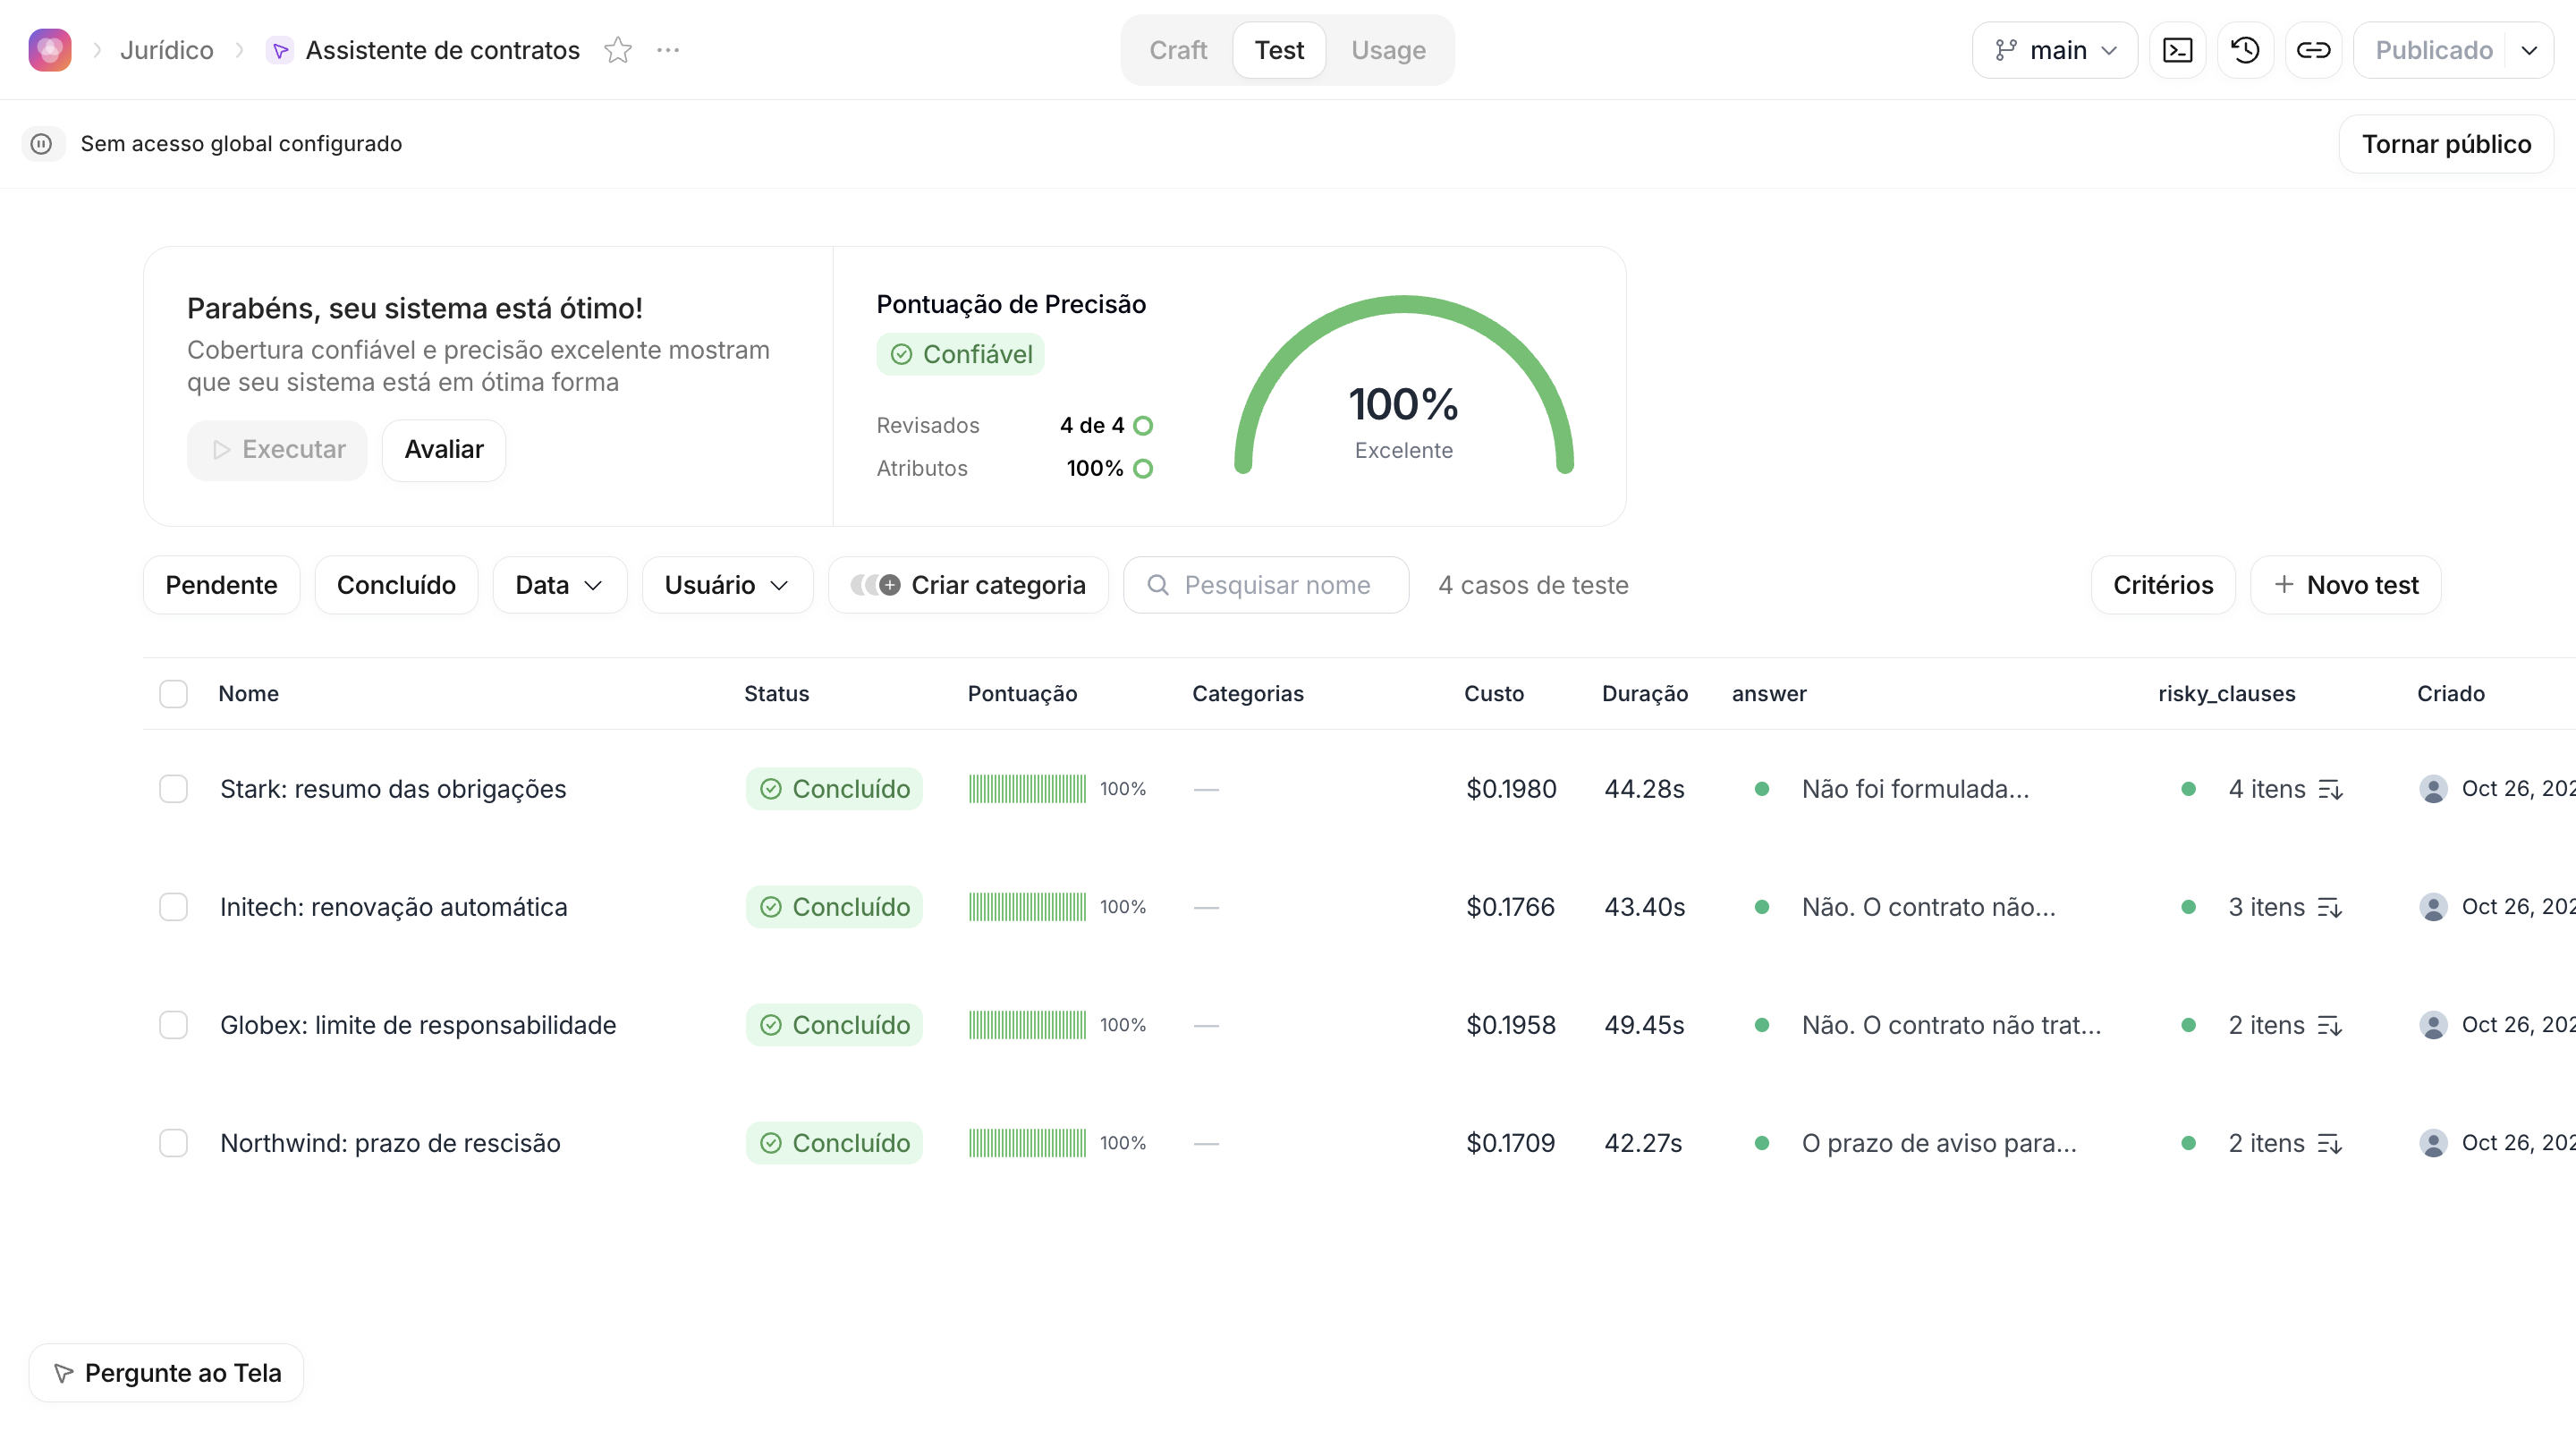The width and height of the screenshot is (2576, 1431).
Task: Star the Assistente de contratos project
Action: pyautogui.click(x=618, y=50)
